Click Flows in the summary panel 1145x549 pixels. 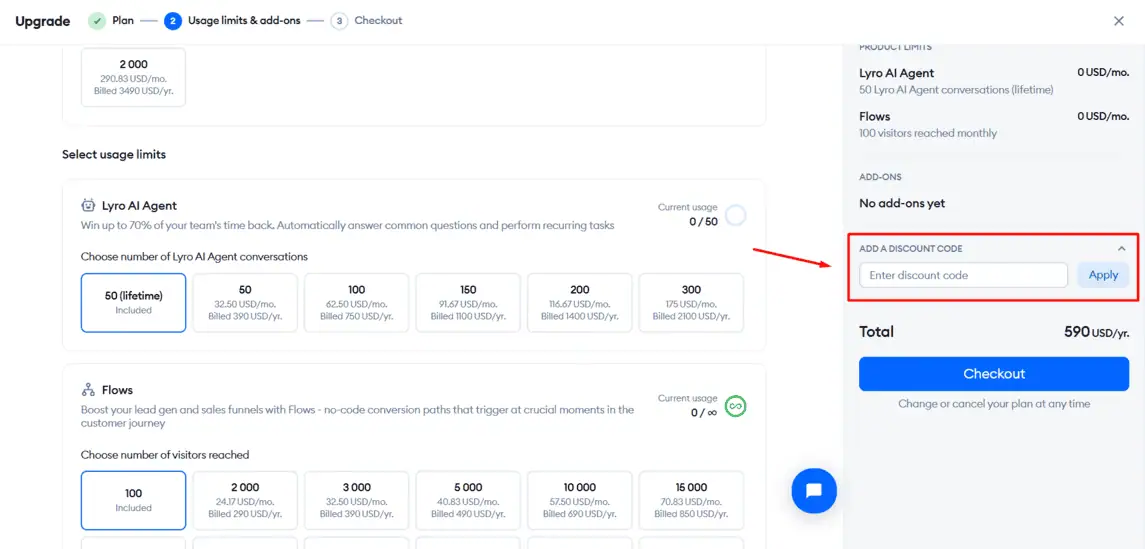[875, 116]
